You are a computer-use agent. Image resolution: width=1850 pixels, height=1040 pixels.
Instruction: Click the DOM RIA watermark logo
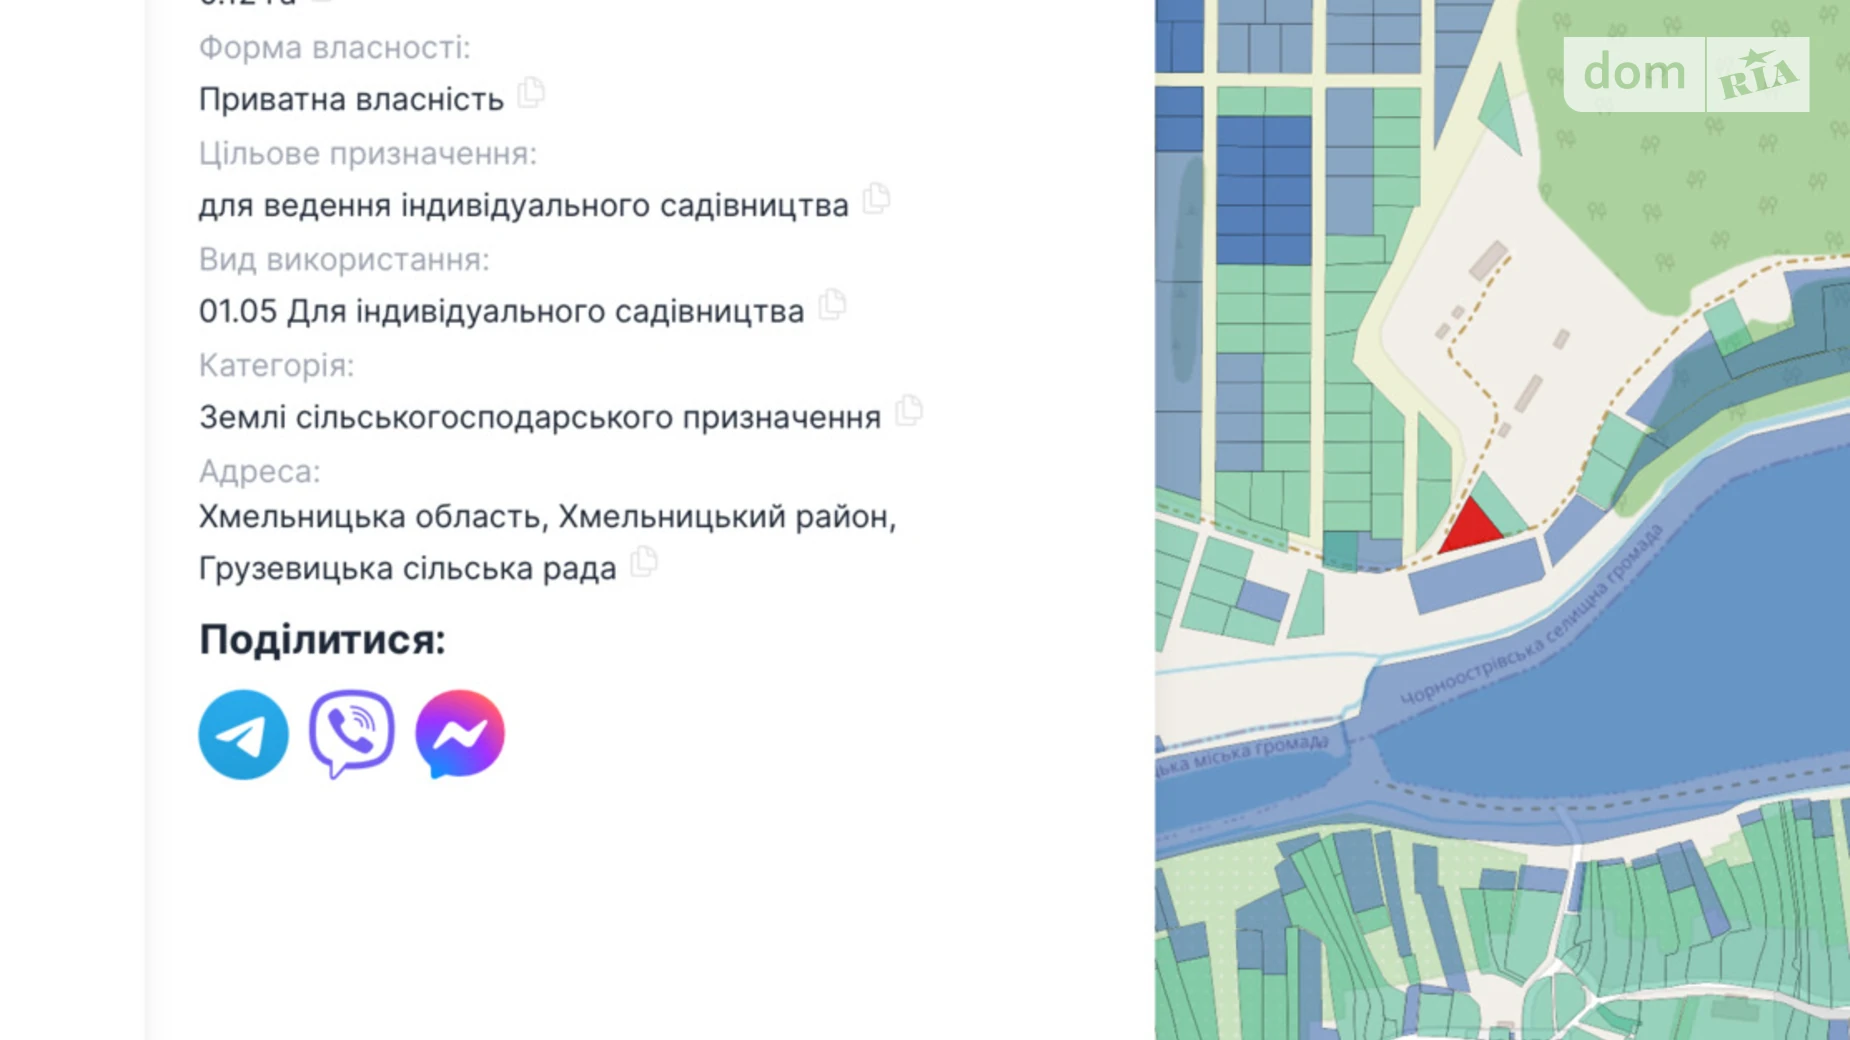point(1687,73)
